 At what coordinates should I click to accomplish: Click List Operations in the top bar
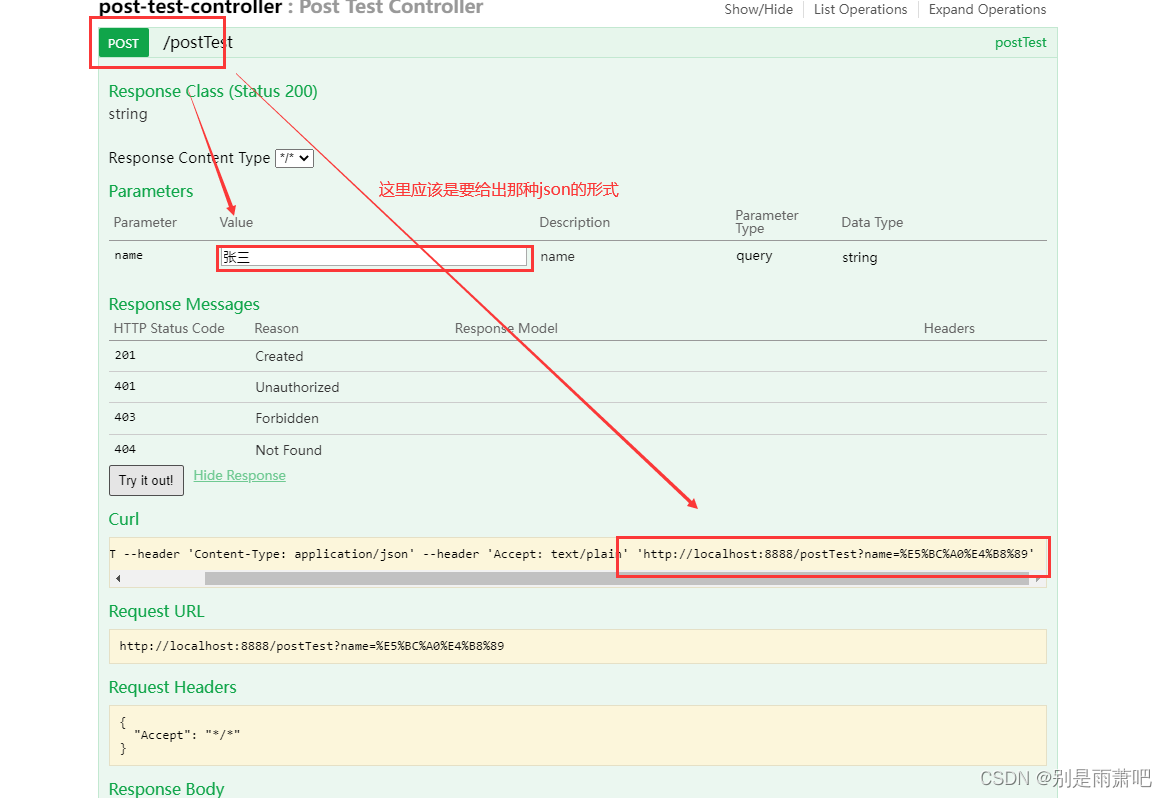coord(860,9)
